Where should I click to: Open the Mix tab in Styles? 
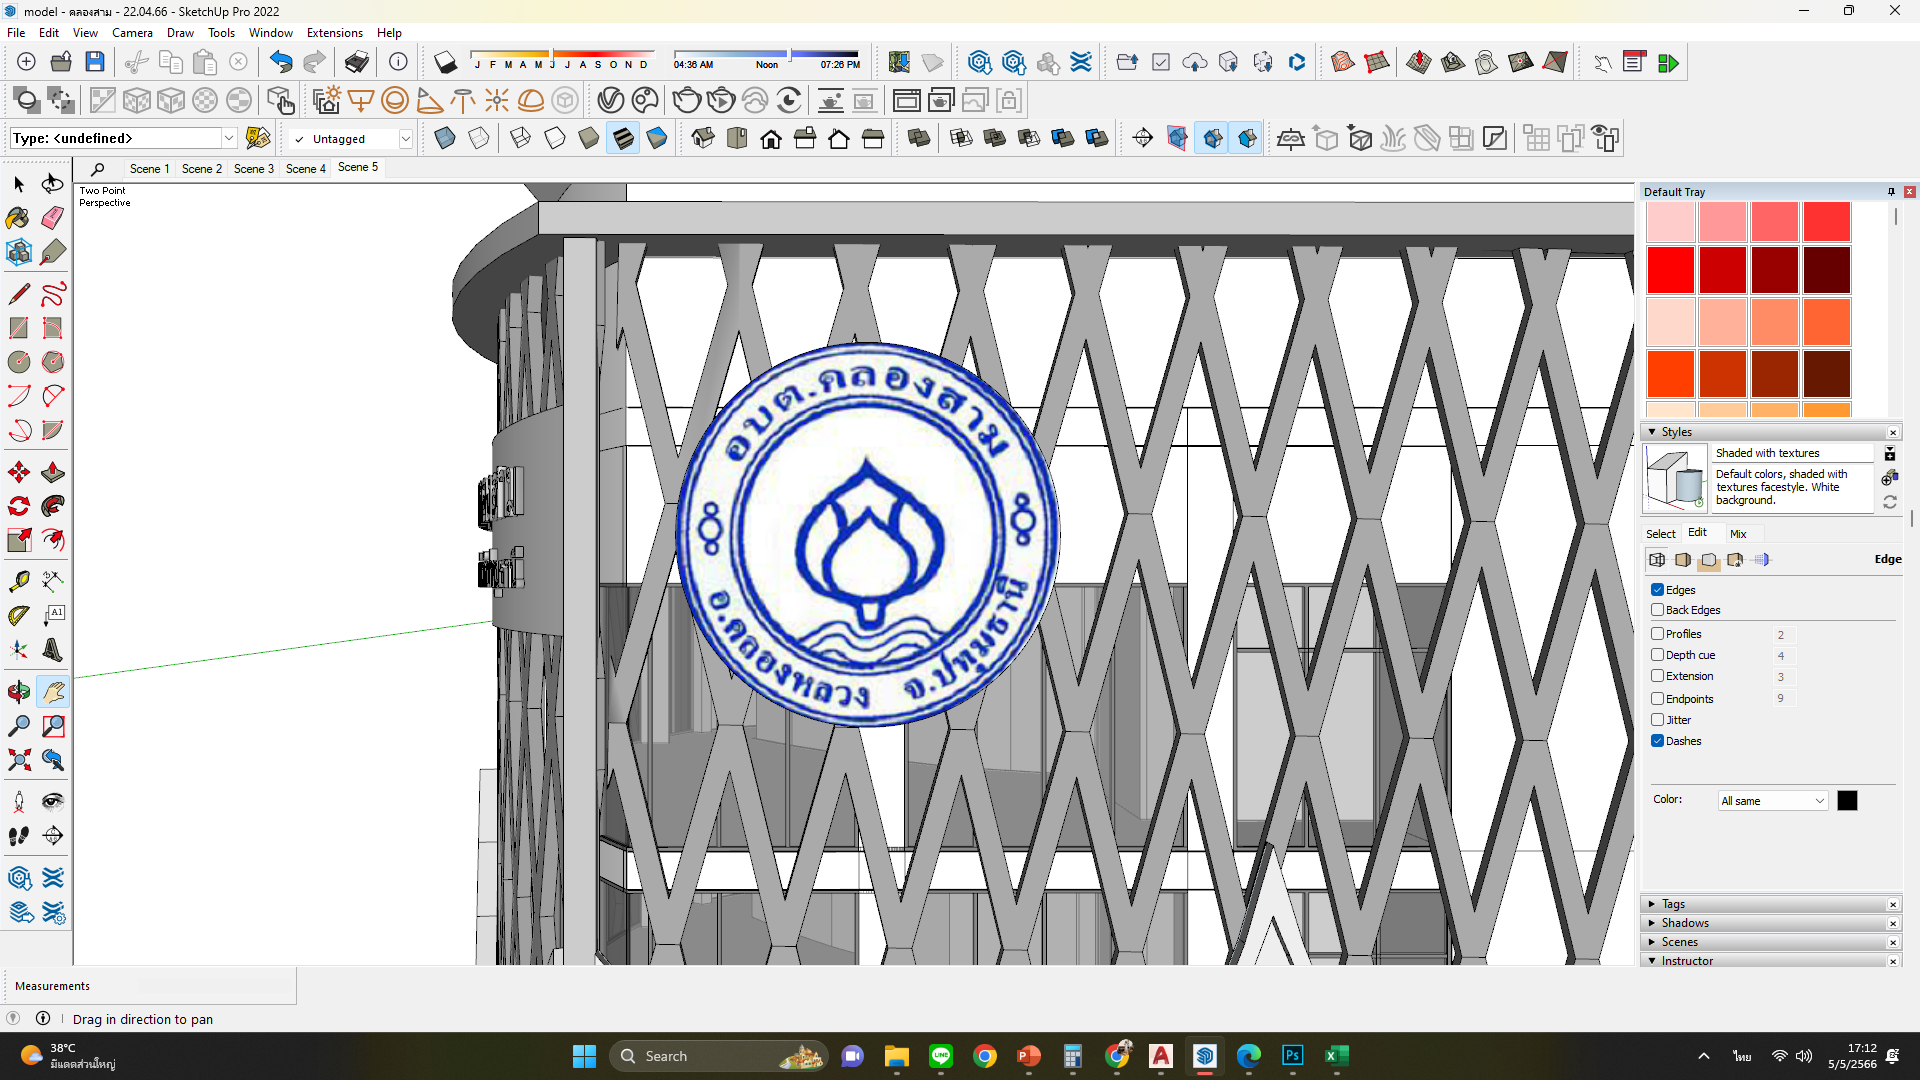[1738, 534]
